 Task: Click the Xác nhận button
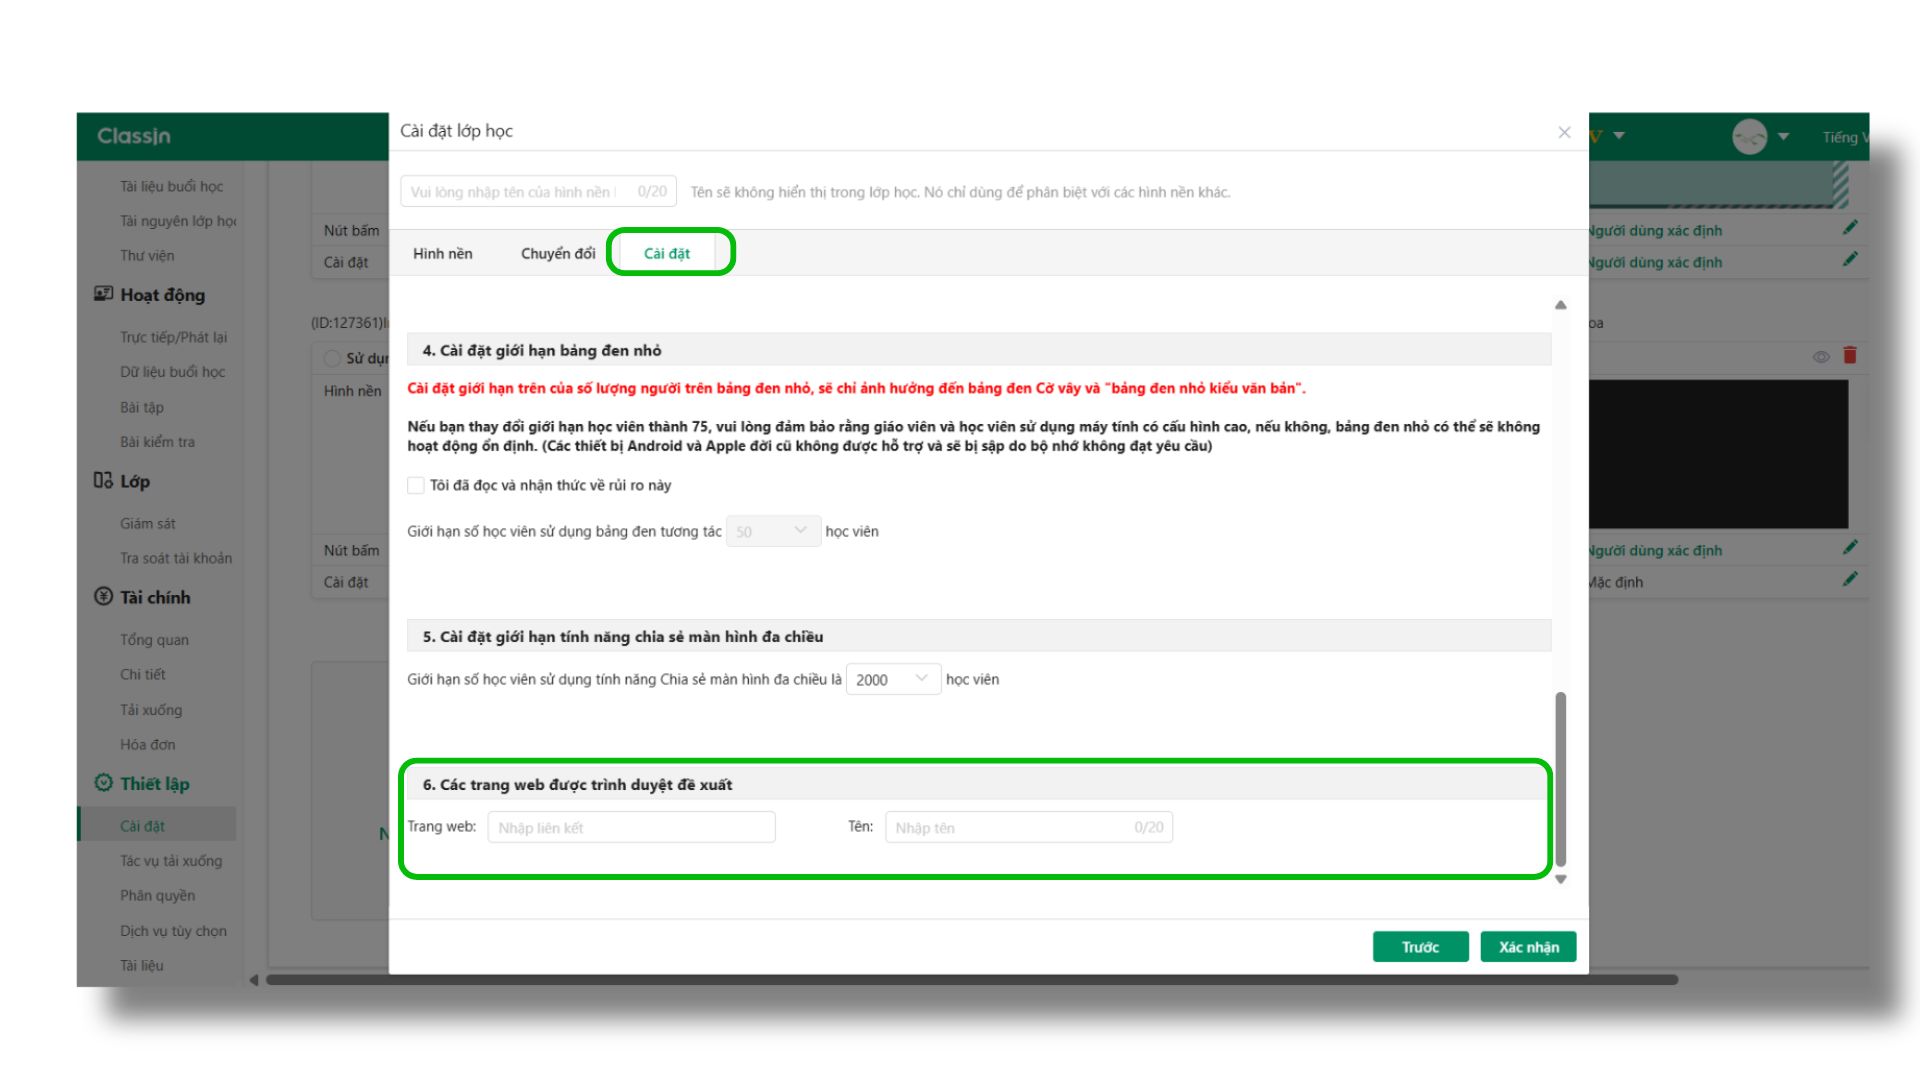coord(1527,947)
